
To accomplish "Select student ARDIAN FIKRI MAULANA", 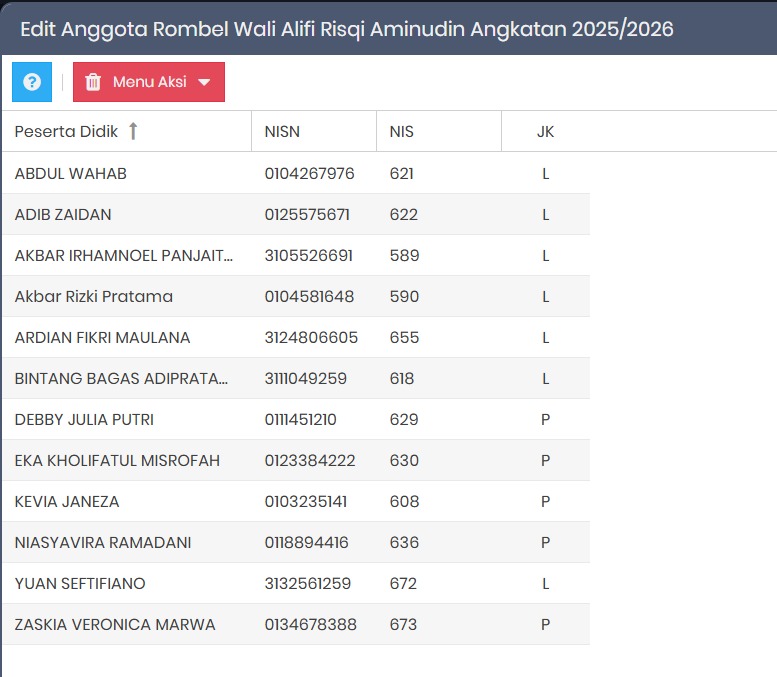I will pos(102,338).
